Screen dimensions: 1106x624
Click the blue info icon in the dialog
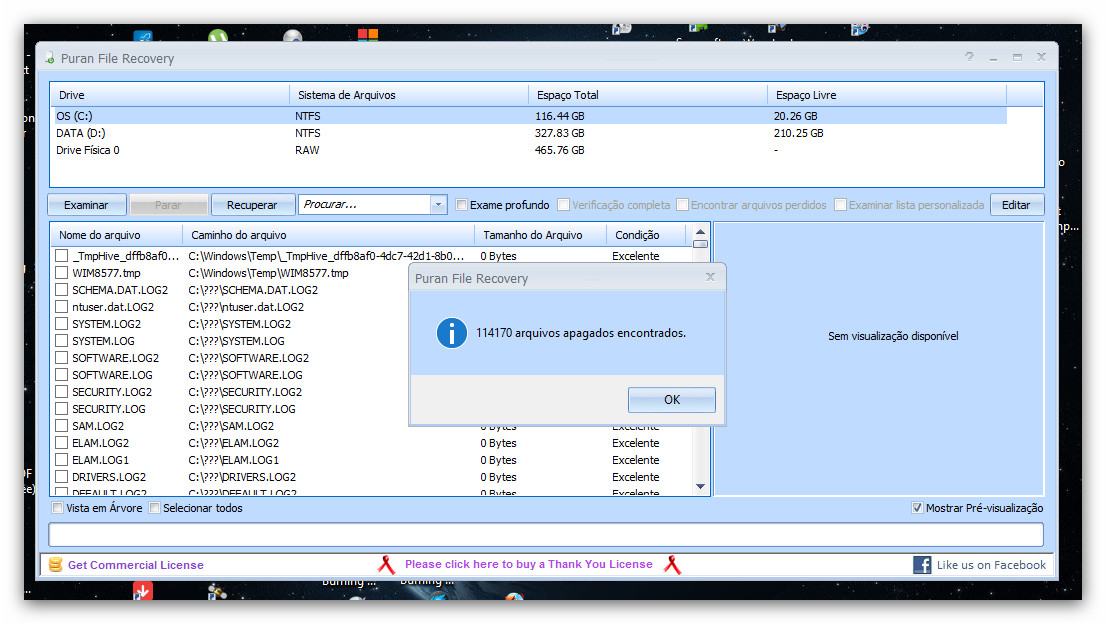[x=452, y=333]
